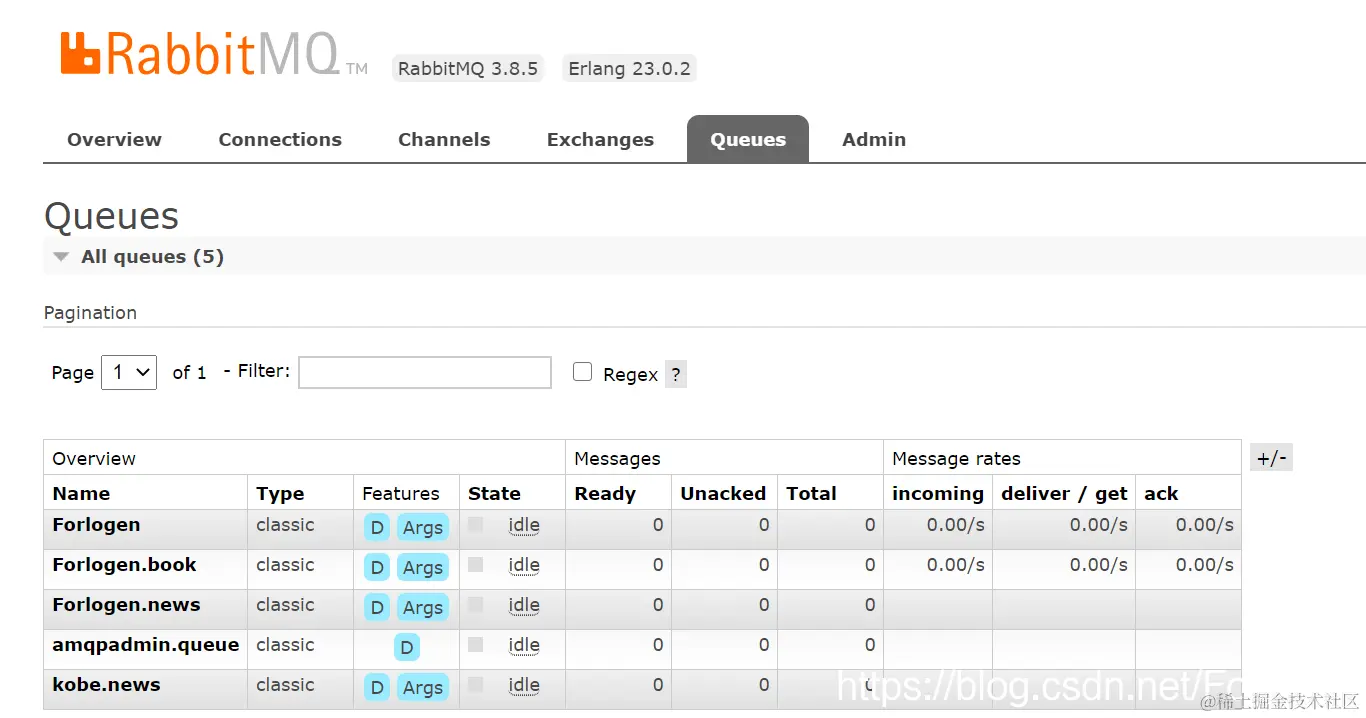Click incoming 0.00/s in Forlogen row
This screenshot has width=1366, height=718.
click(x=955, y=525)
